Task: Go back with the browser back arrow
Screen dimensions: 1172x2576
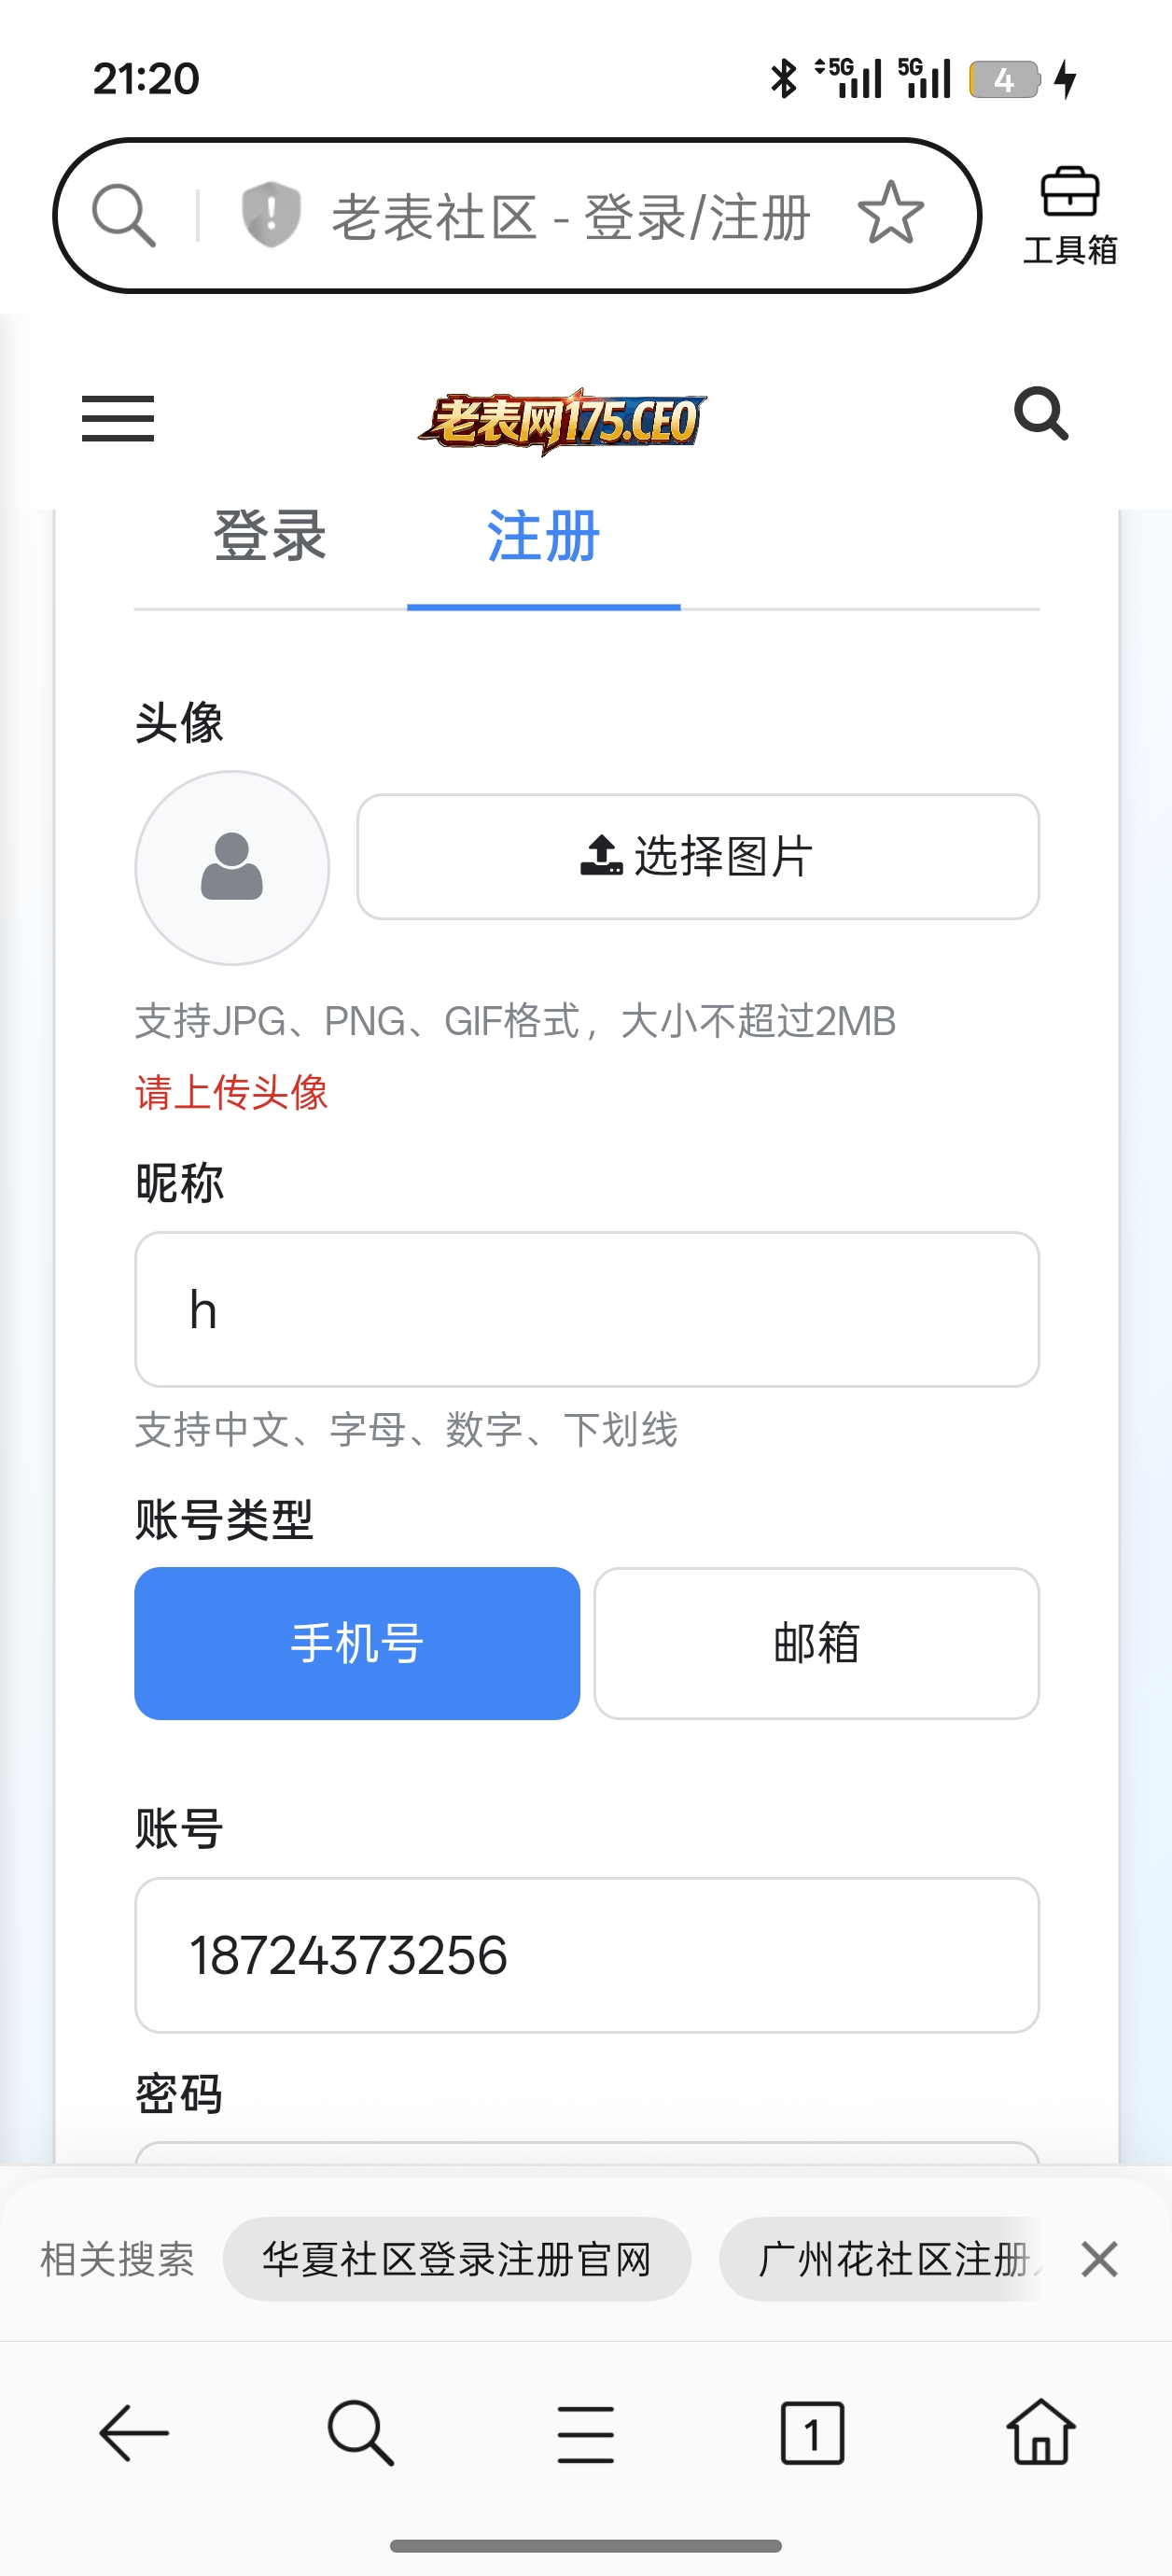Action: 133,2432
